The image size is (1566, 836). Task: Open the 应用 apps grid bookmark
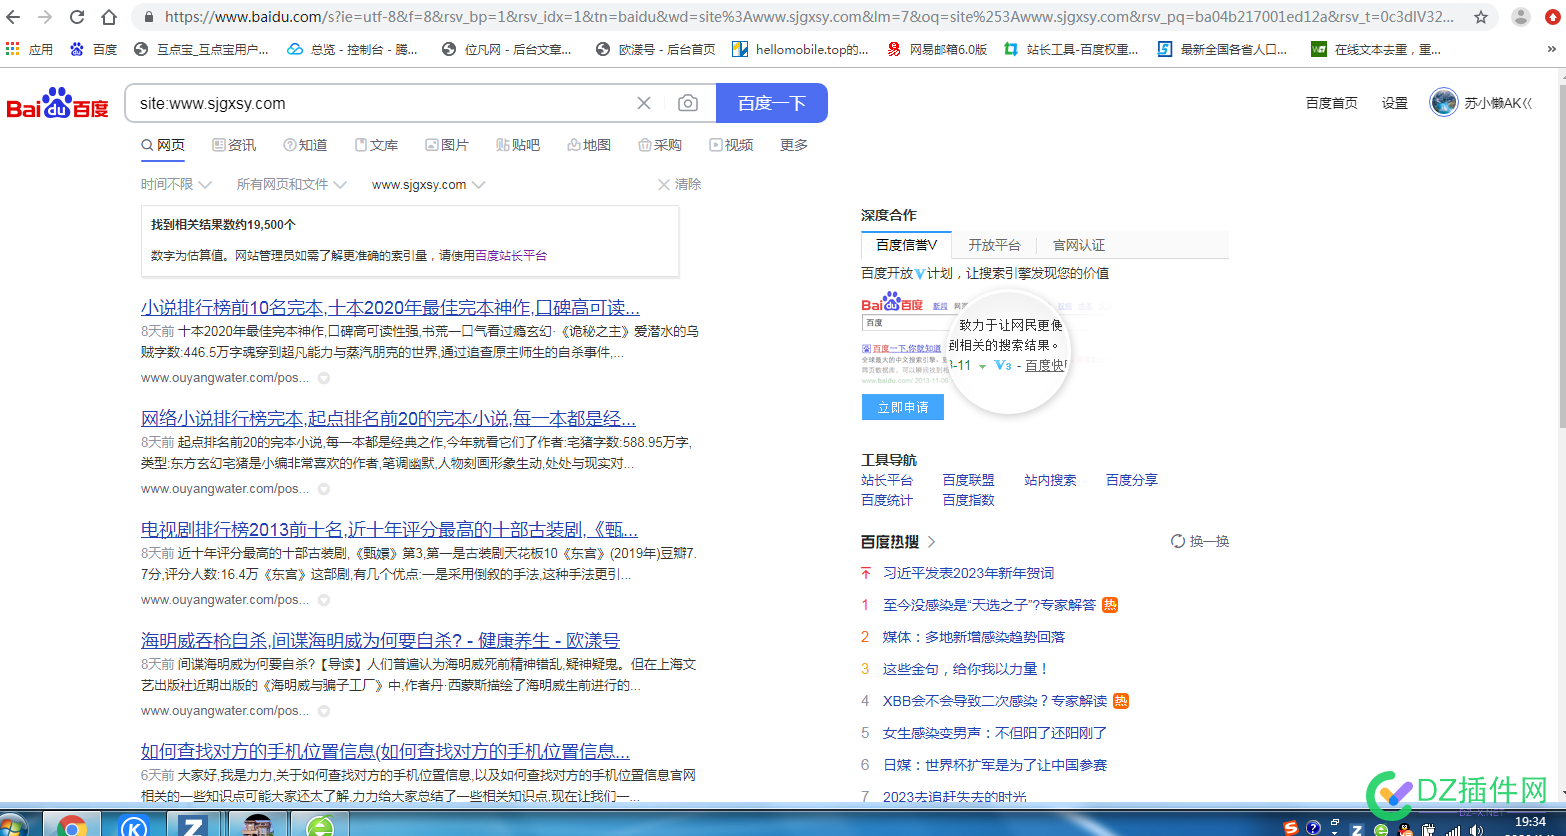tap(29, 49)
